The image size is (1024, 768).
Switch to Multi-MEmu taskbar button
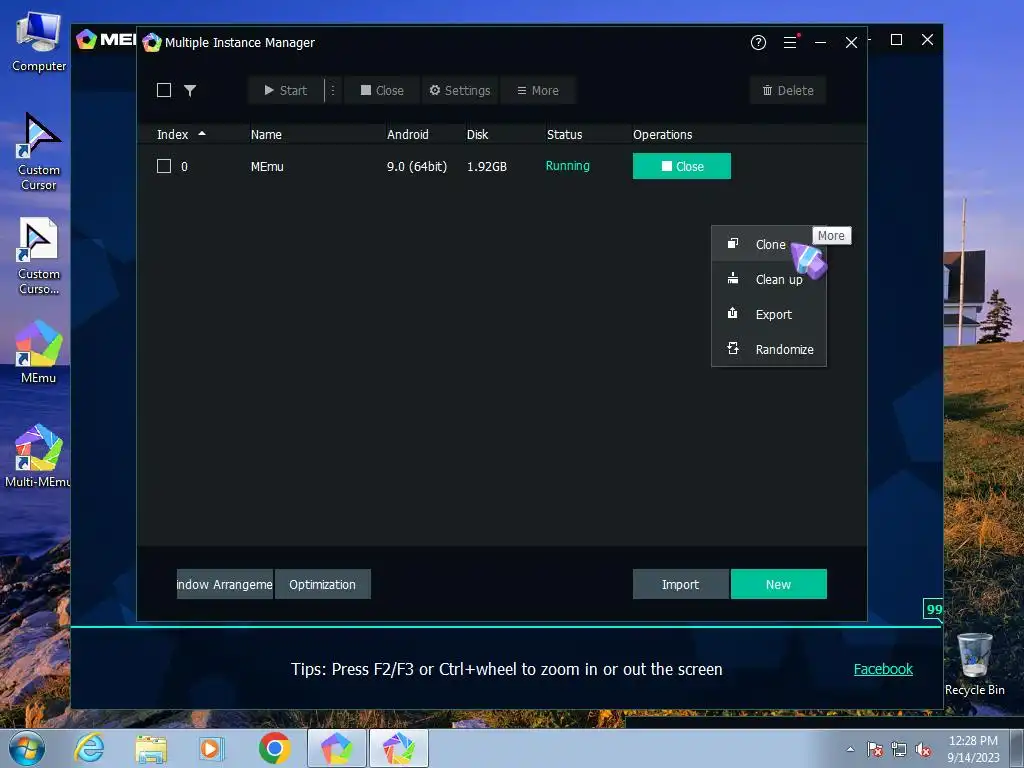tap(399, 748)
